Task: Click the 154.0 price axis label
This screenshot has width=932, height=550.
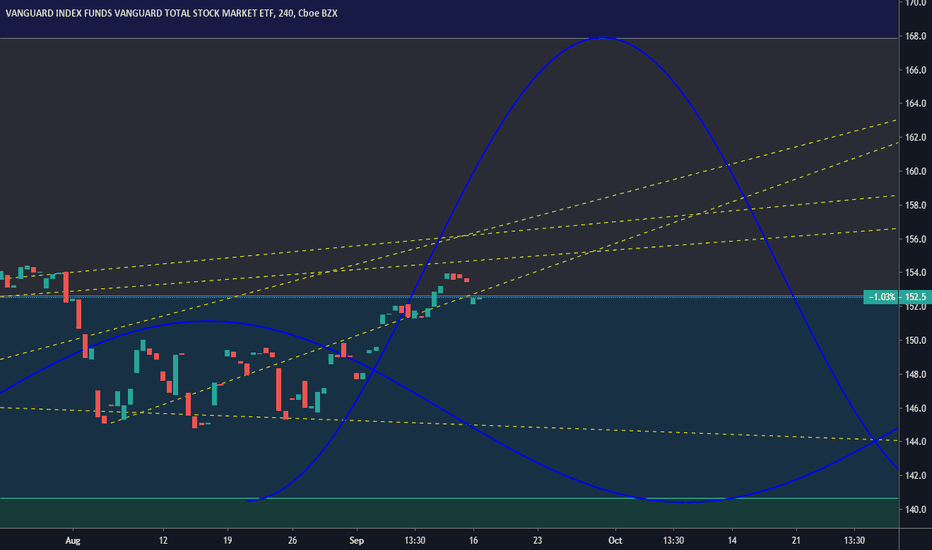Action: pos(915,273)
